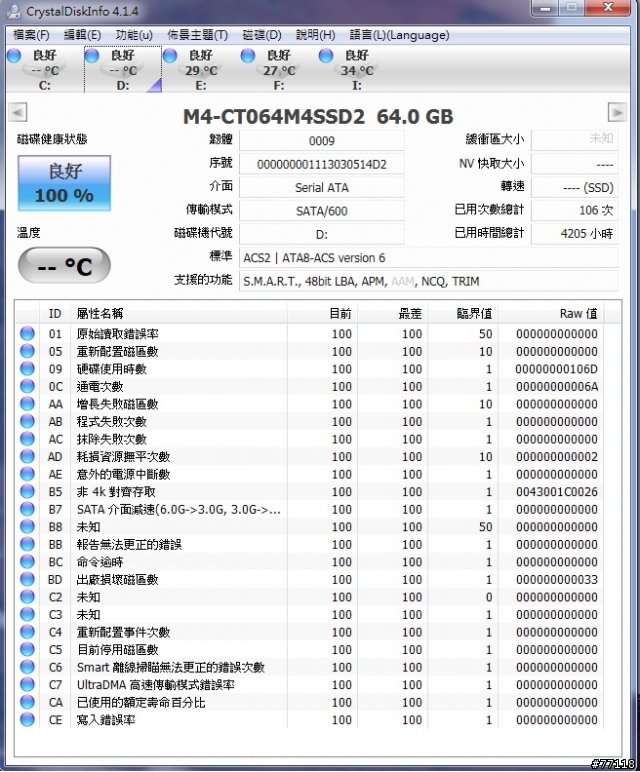Click status icon of attribute AA
The width and height of the screenshot is (640, 772).
pyautogui.click(x=28, y=404)
